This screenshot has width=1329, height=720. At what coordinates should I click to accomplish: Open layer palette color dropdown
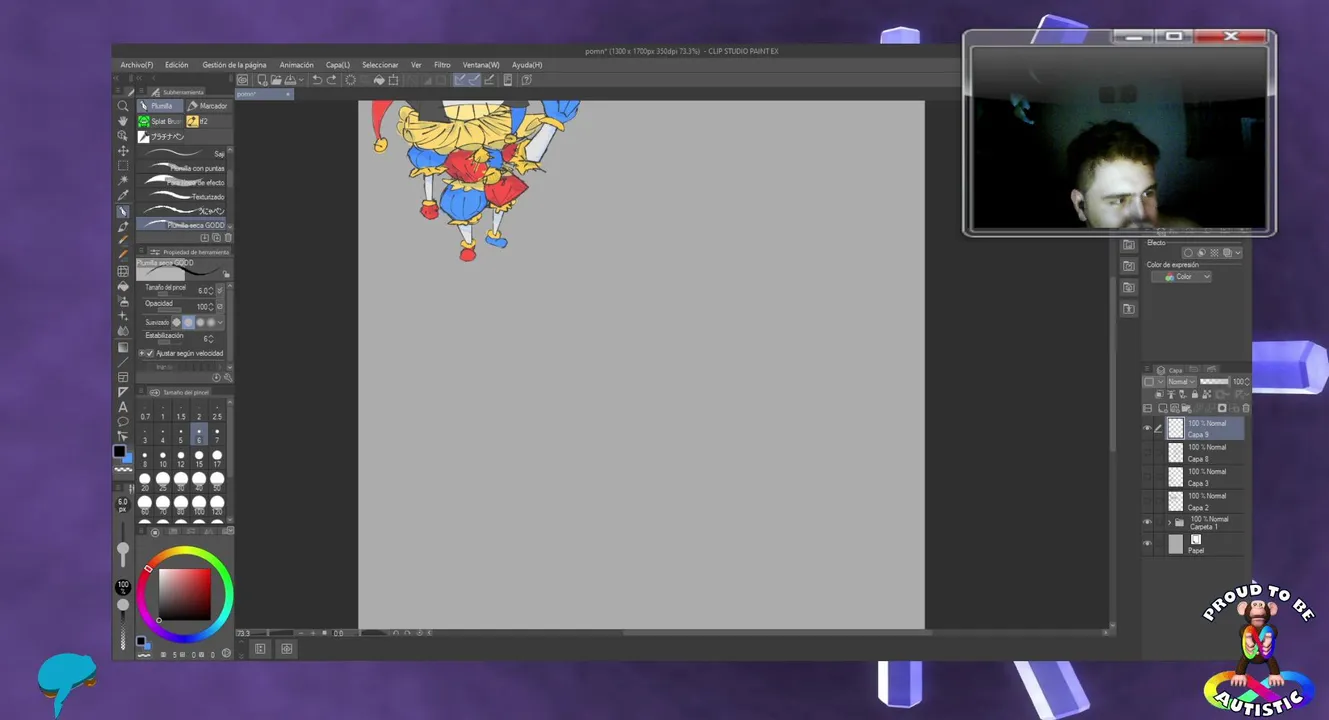(x=1153, y=381)
